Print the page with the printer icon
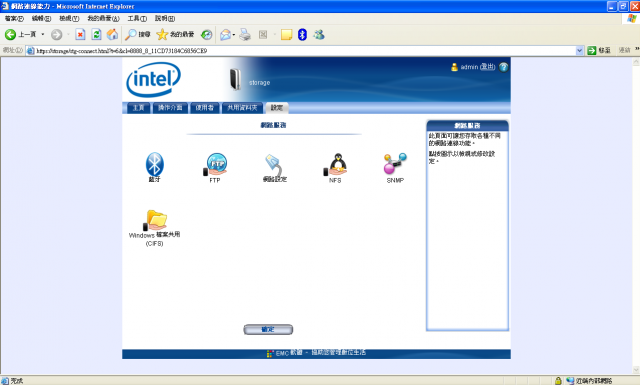Viewport: 640px width, 385px height. [x=245, y=35]
